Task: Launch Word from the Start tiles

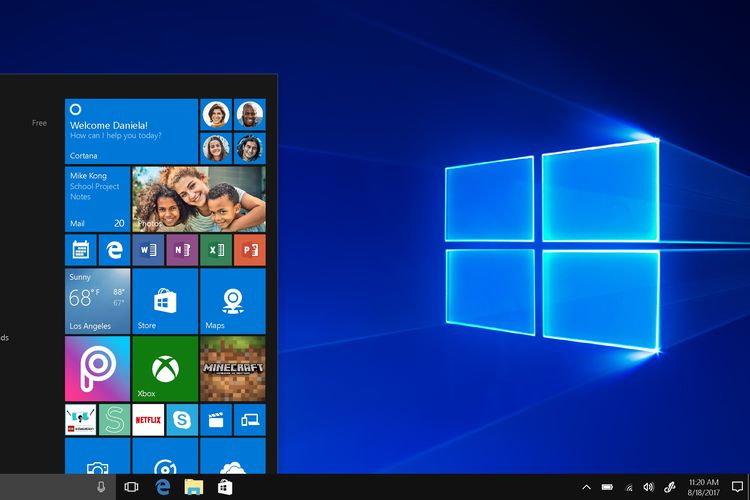Action: click(148, 249)
